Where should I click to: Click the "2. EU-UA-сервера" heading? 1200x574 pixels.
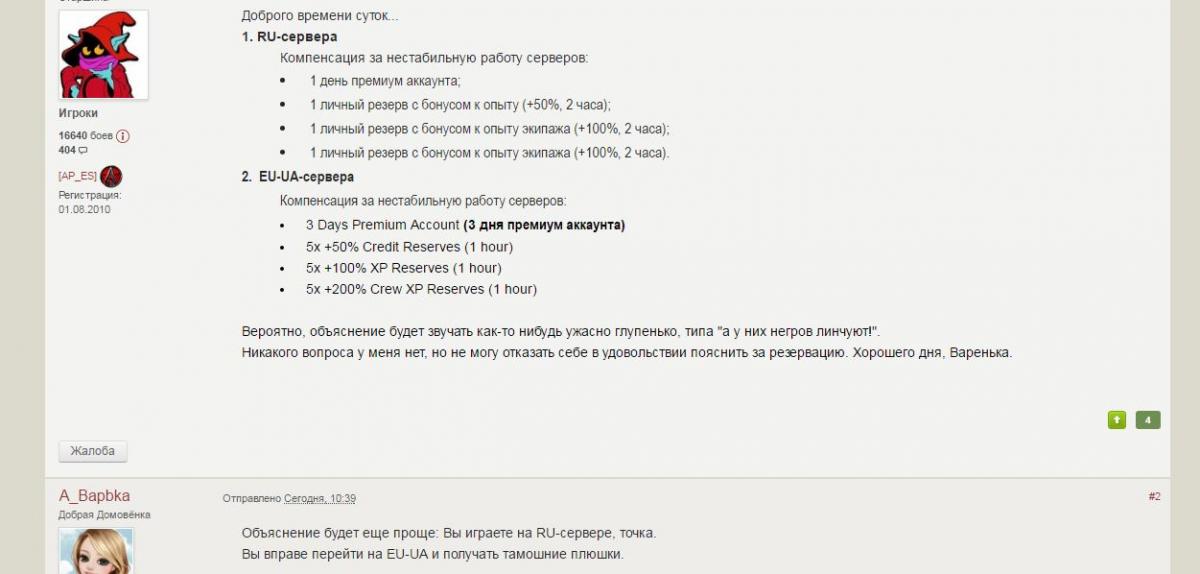(298, 177)
